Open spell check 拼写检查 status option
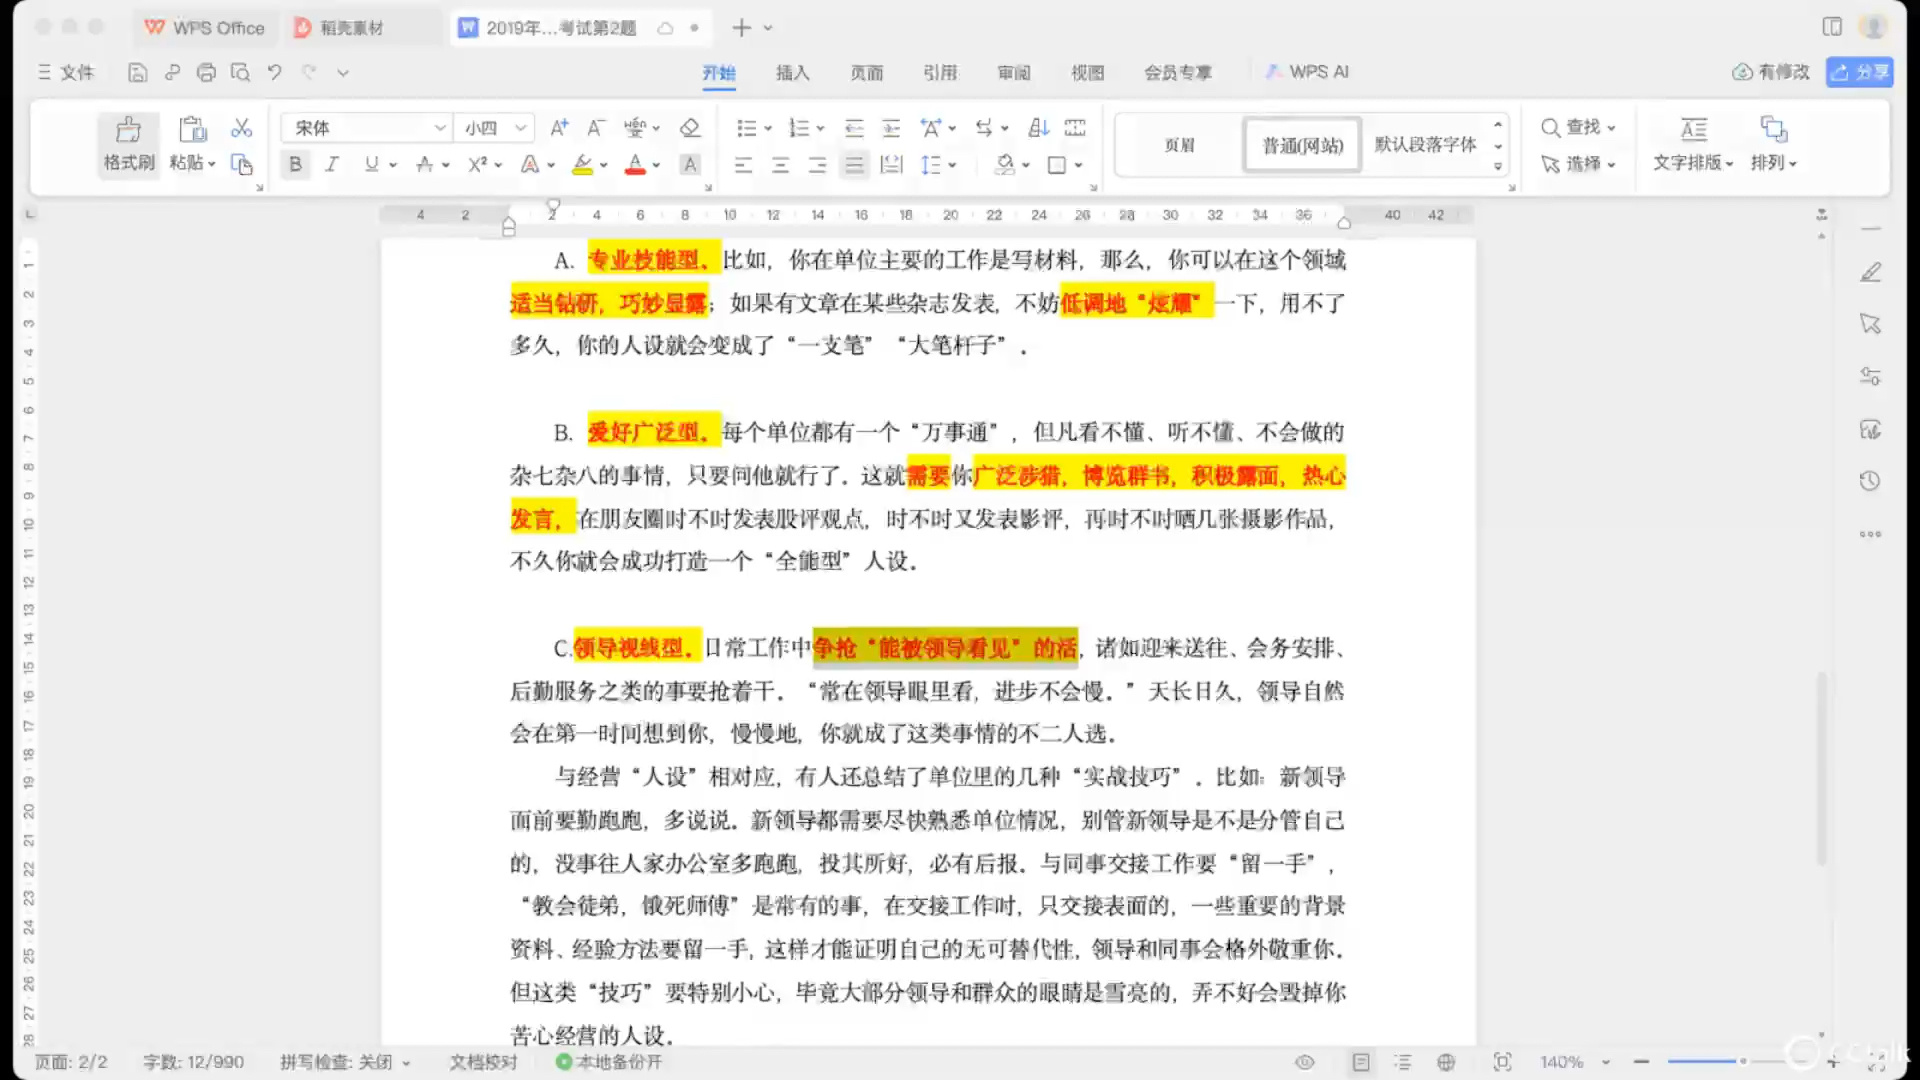Viewport: 1920px width, 1080px height. coord(345,1062)
